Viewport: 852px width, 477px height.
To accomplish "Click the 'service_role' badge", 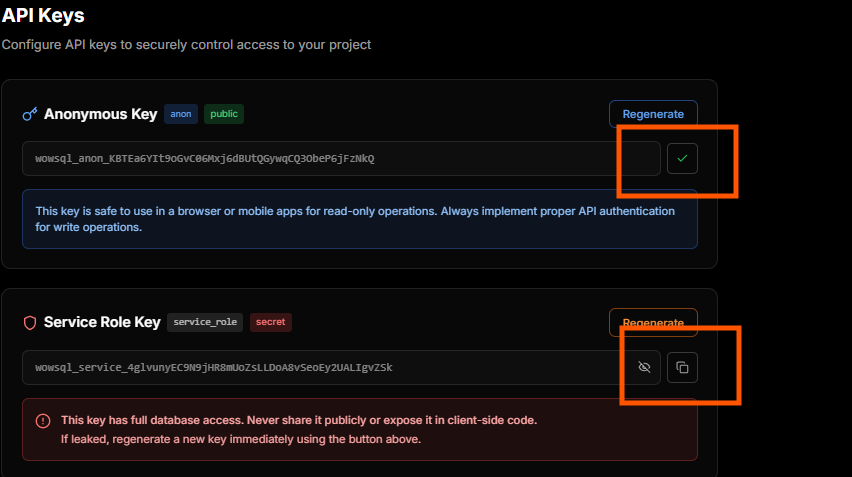I will [205, 322].
